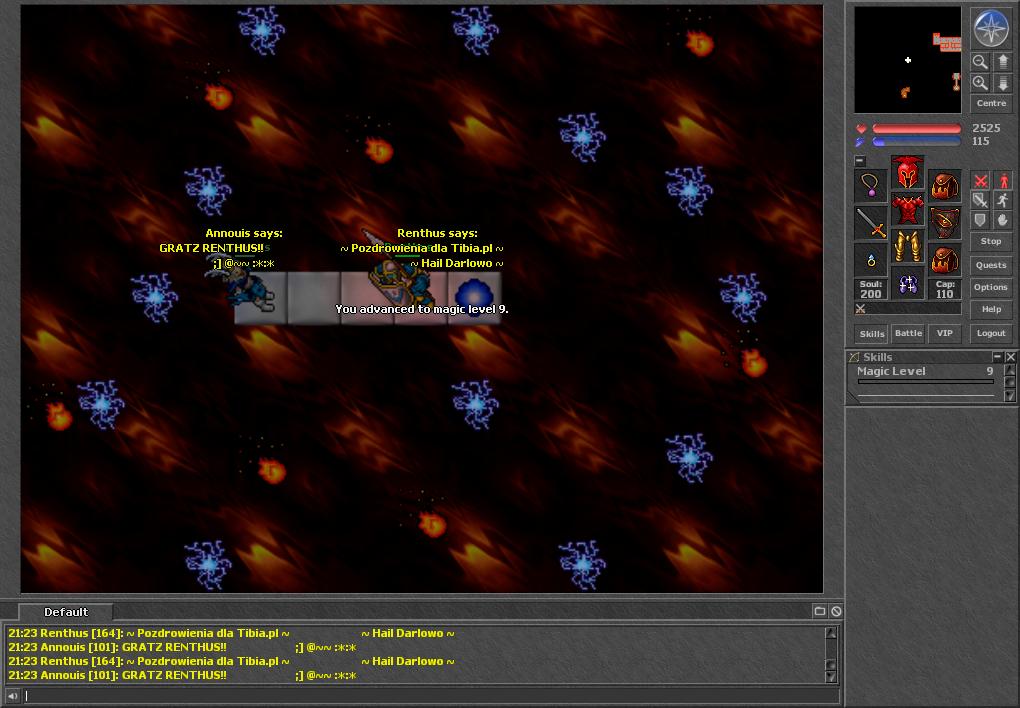The height and width of the screenshot is (708, 1020).
Task: Click the red health bar
Action: pos(917,128)
